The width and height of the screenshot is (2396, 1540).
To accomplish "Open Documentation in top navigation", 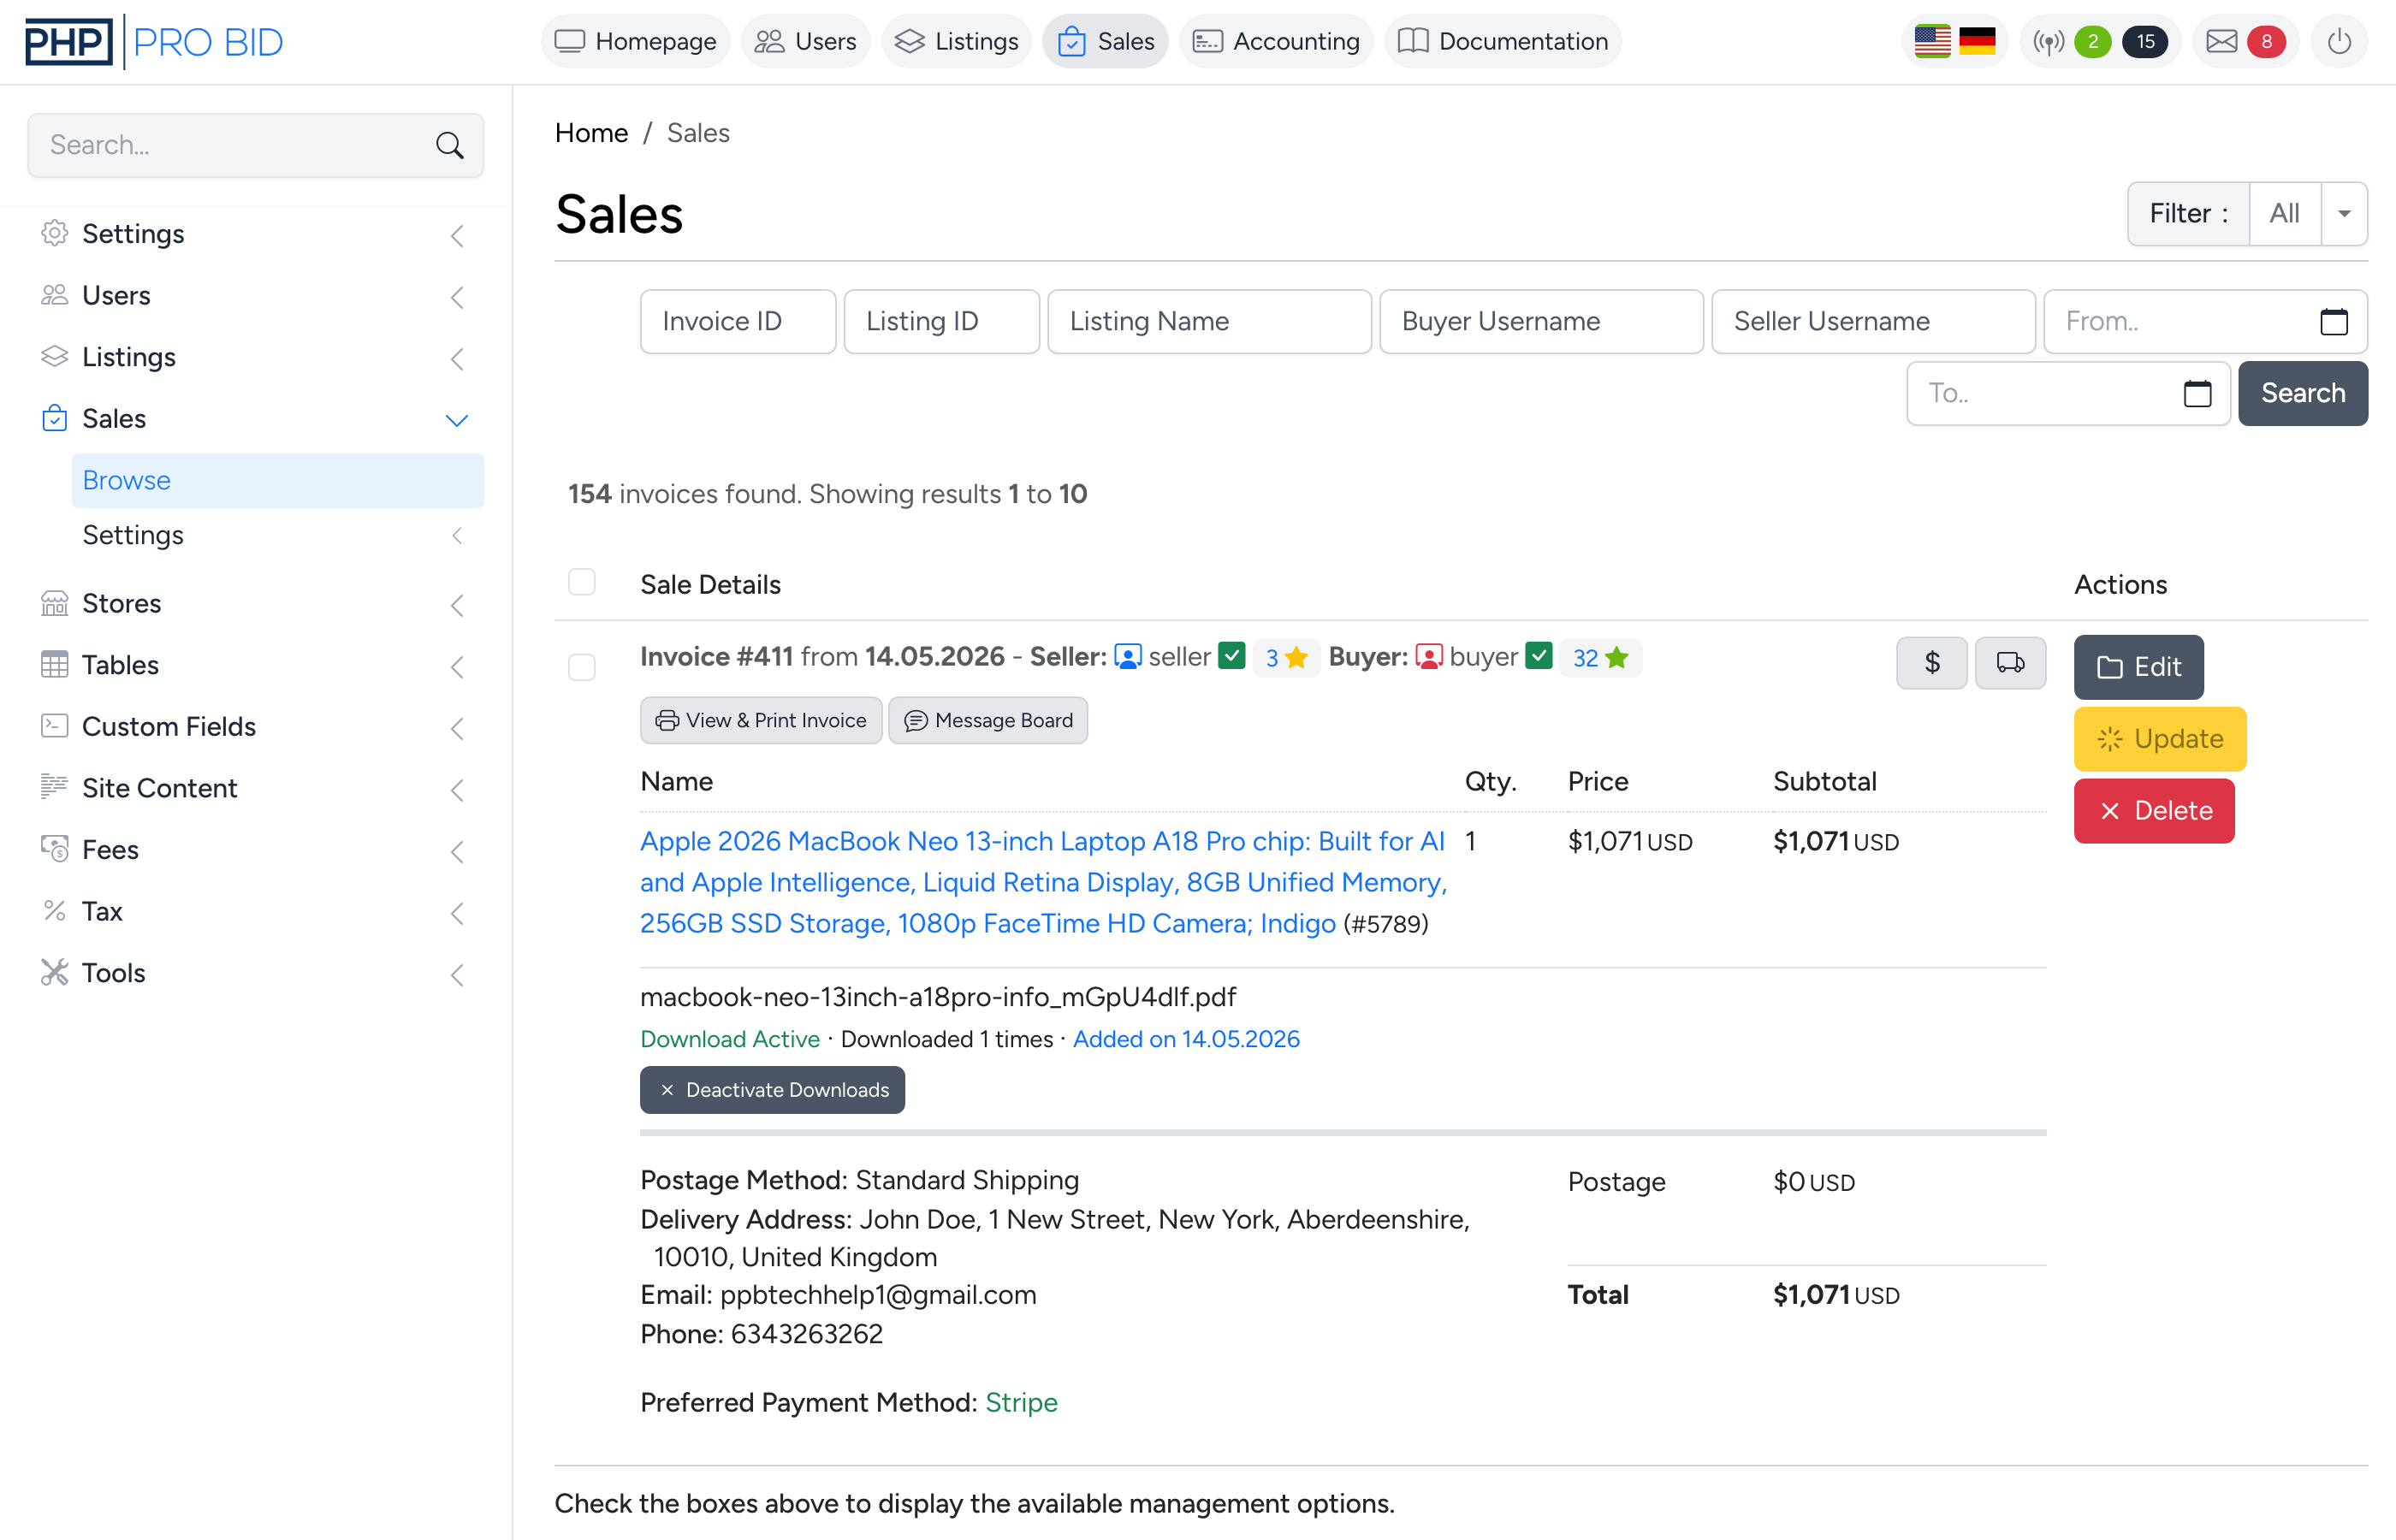I will click(1503, 42).
